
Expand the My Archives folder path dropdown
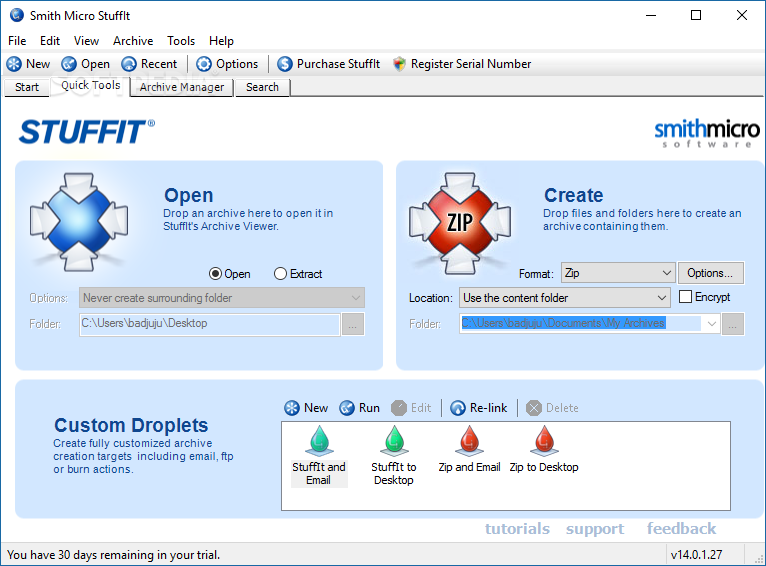point(712,323)
